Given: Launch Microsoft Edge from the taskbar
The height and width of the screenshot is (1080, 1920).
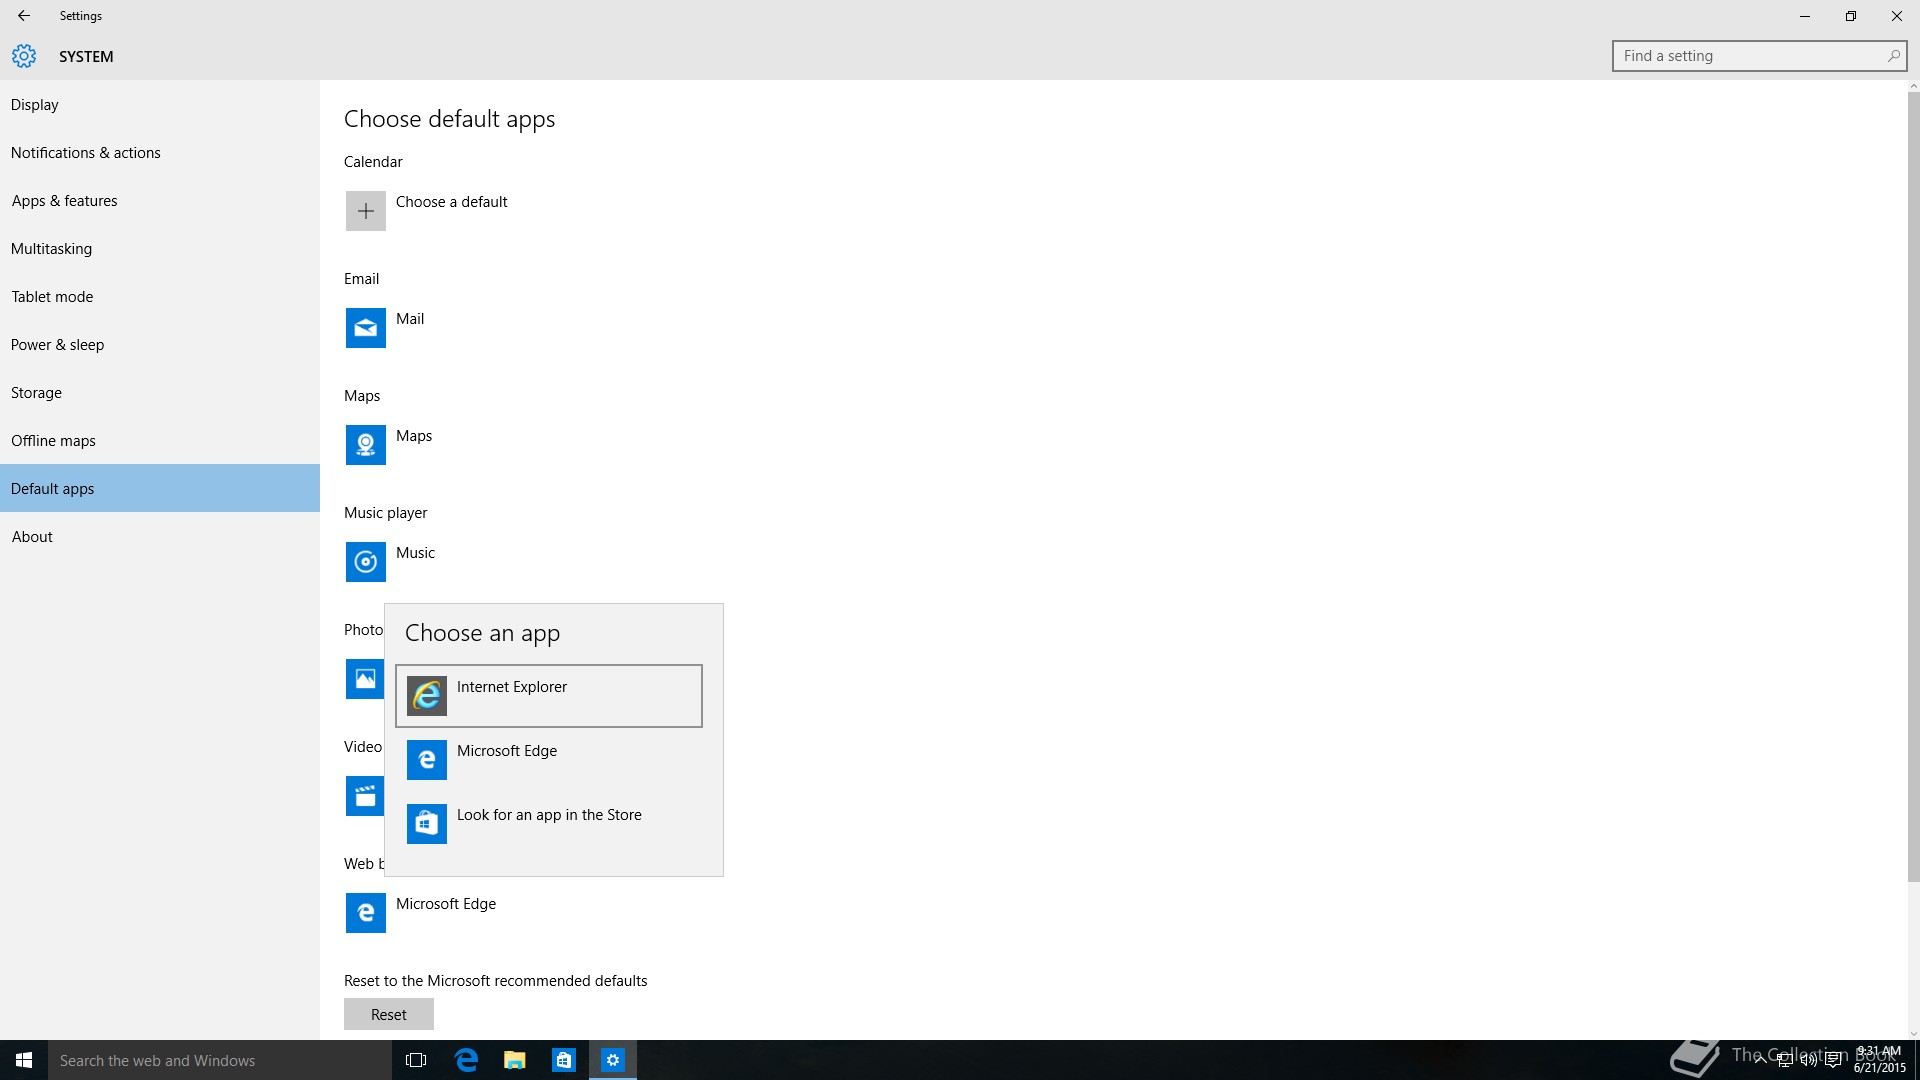Looking at the screenshot, I should pyautogui.click(x=466, y=1060).
